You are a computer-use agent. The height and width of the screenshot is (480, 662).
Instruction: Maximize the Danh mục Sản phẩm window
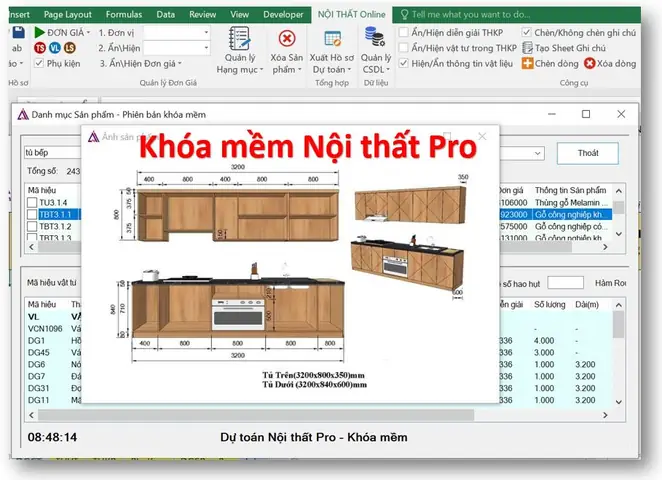pos(586,114)
